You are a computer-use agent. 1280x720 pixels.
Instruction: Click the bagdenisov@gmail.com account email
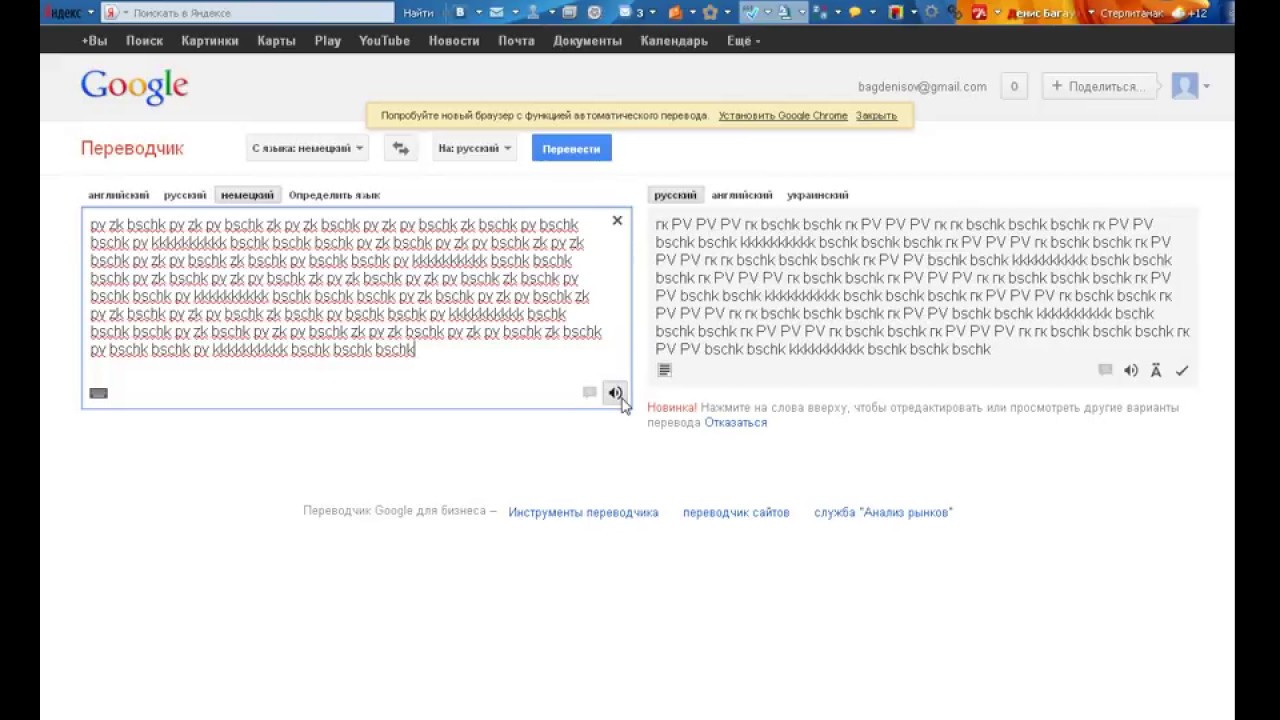(x=922, y=87)
